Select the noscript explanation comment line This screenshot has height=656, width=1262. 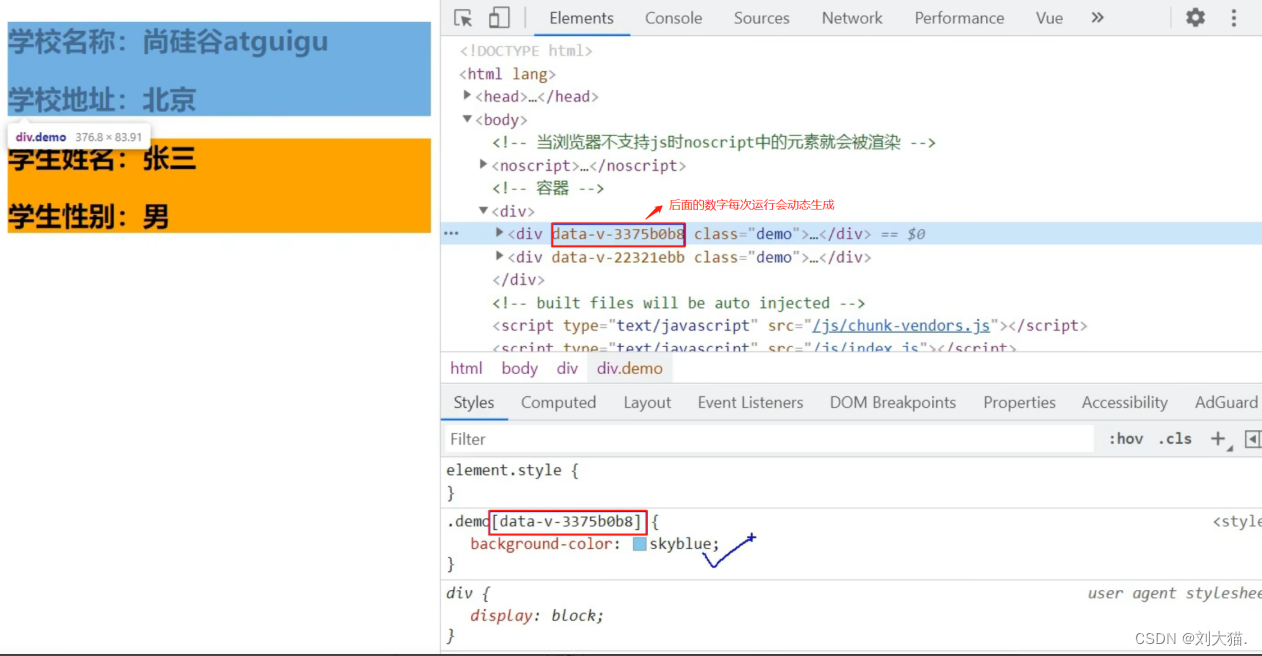[x=714, y=142]
